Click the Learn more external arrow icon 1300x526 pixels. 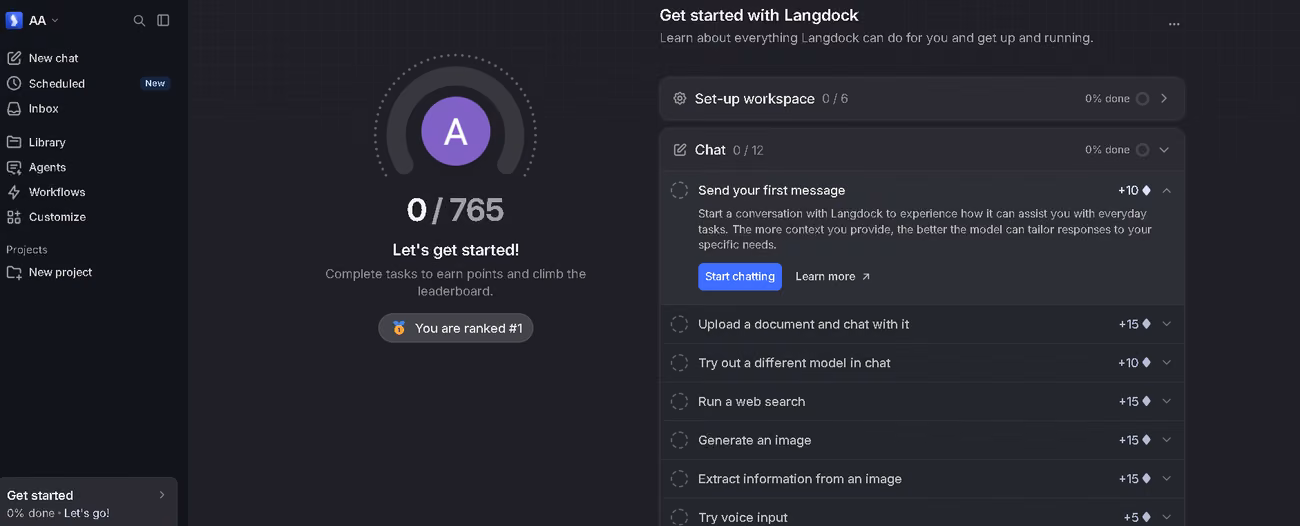[866, 277]
